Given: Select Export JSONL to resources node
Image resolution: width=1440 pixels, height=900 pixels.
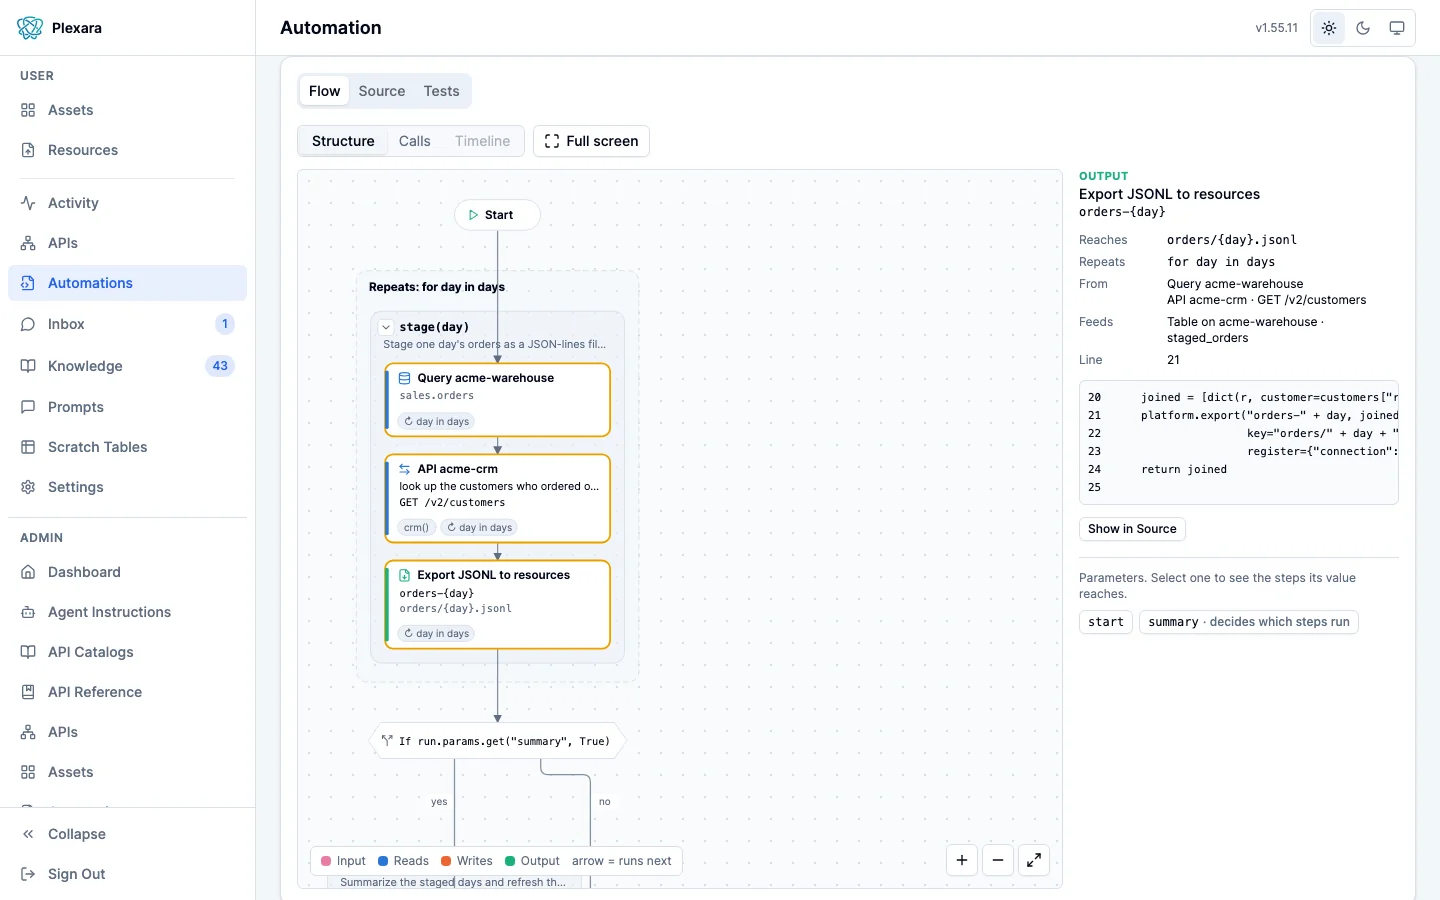Looking at the screenshot, I should coord(497,604).
